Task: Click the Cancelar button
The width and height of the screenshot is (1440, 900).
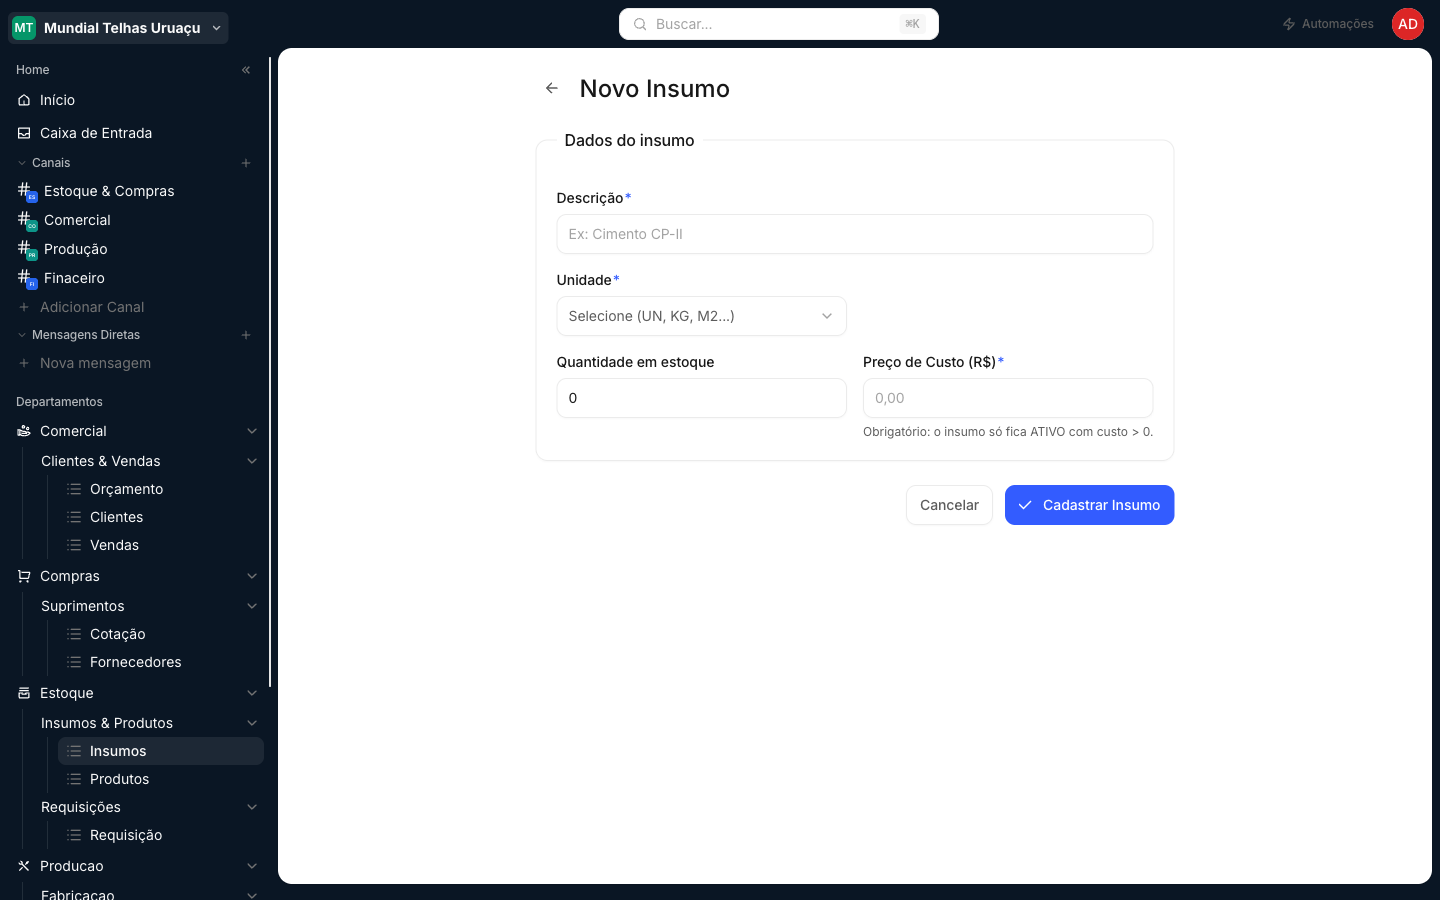Action: point(949,505)
